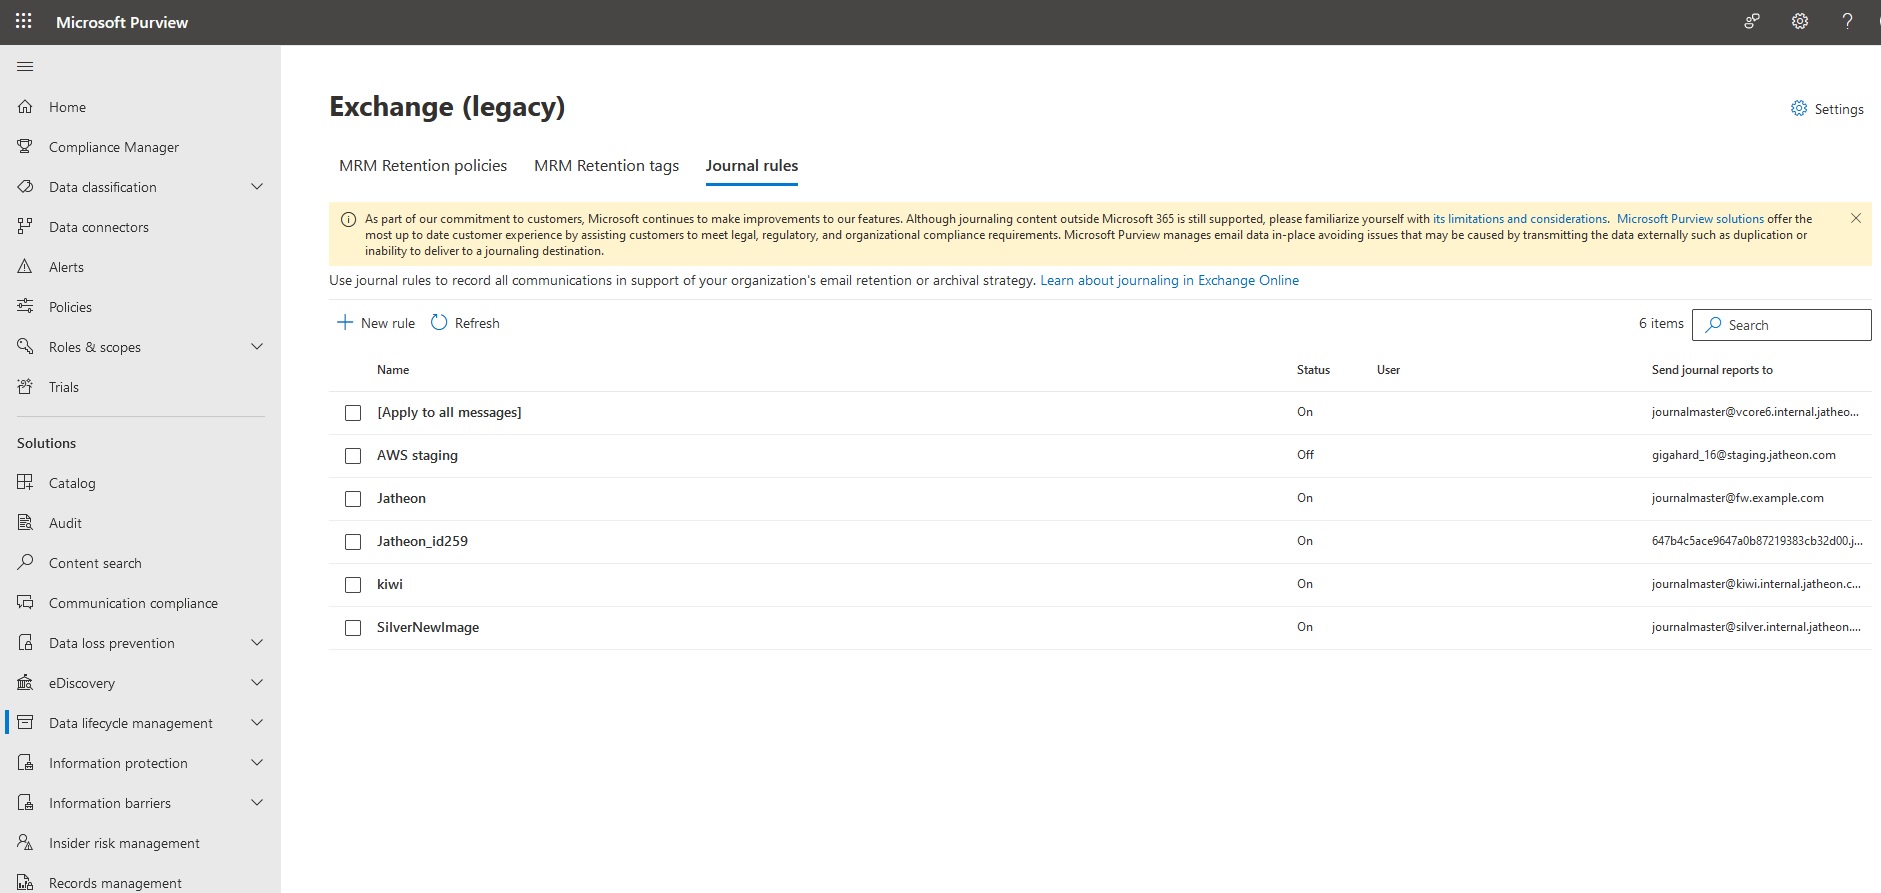
Task: Open the Jatheon_id259 rule name
Action: tap(422, 542)
